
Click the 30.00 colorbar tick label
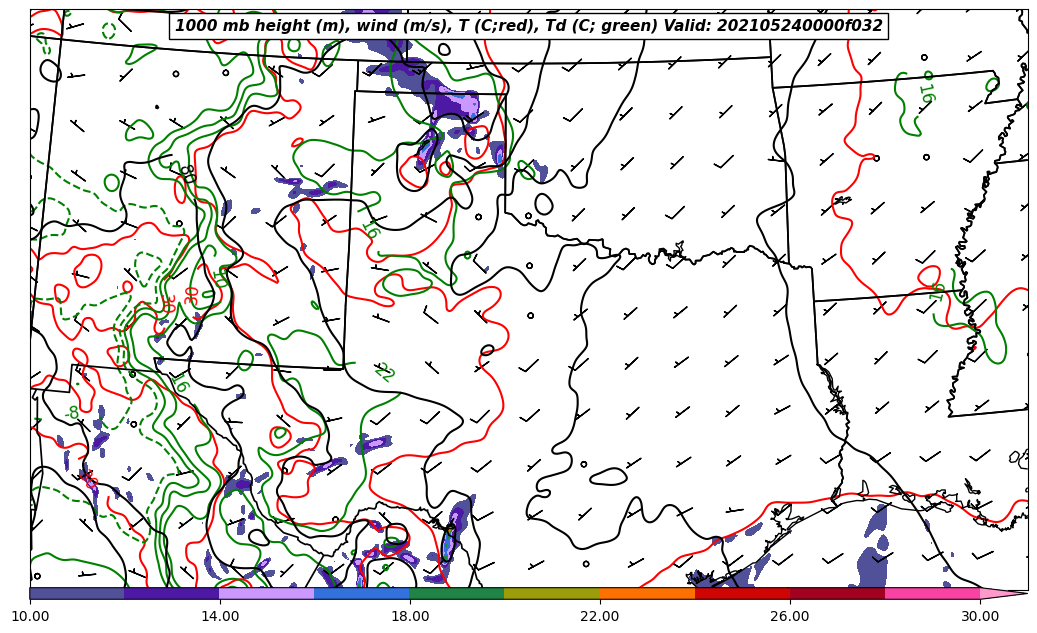tap(980, 616)
